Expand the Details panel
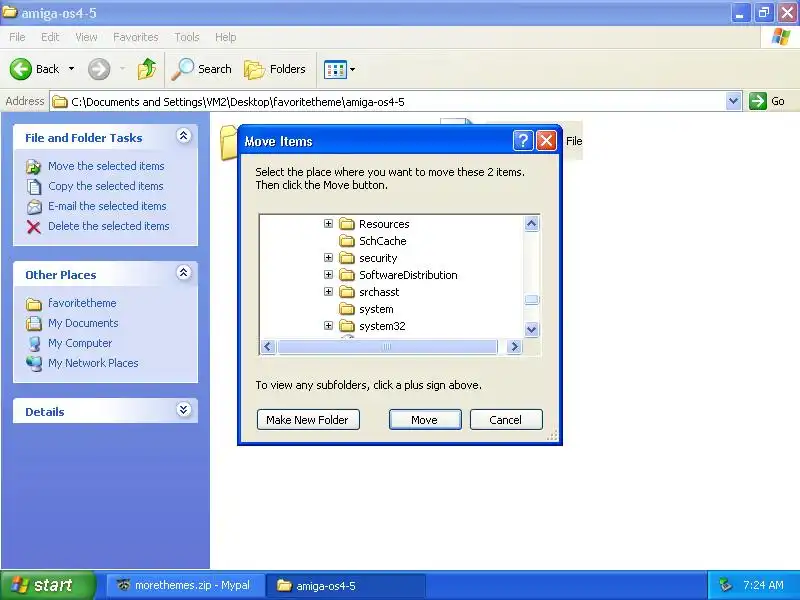The width and height of the screenshot is (800, 600). pyautogui.click(x=184, y=410)
